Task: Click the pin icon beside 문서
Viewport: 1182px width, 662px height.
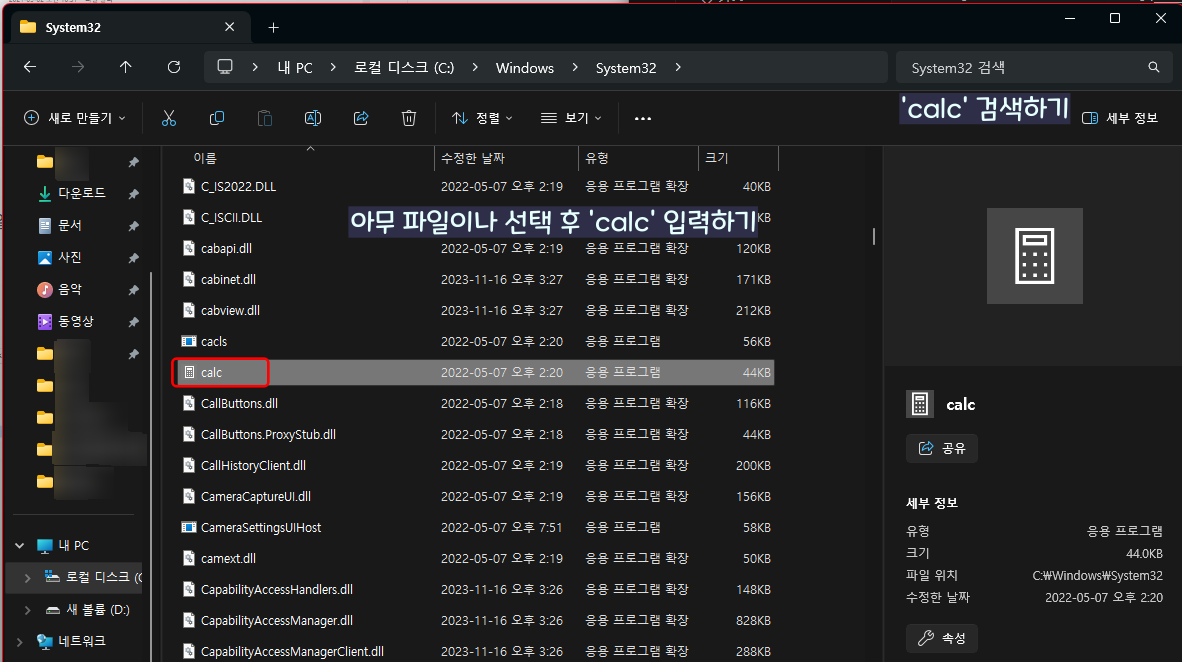Action: pos(133,225)
